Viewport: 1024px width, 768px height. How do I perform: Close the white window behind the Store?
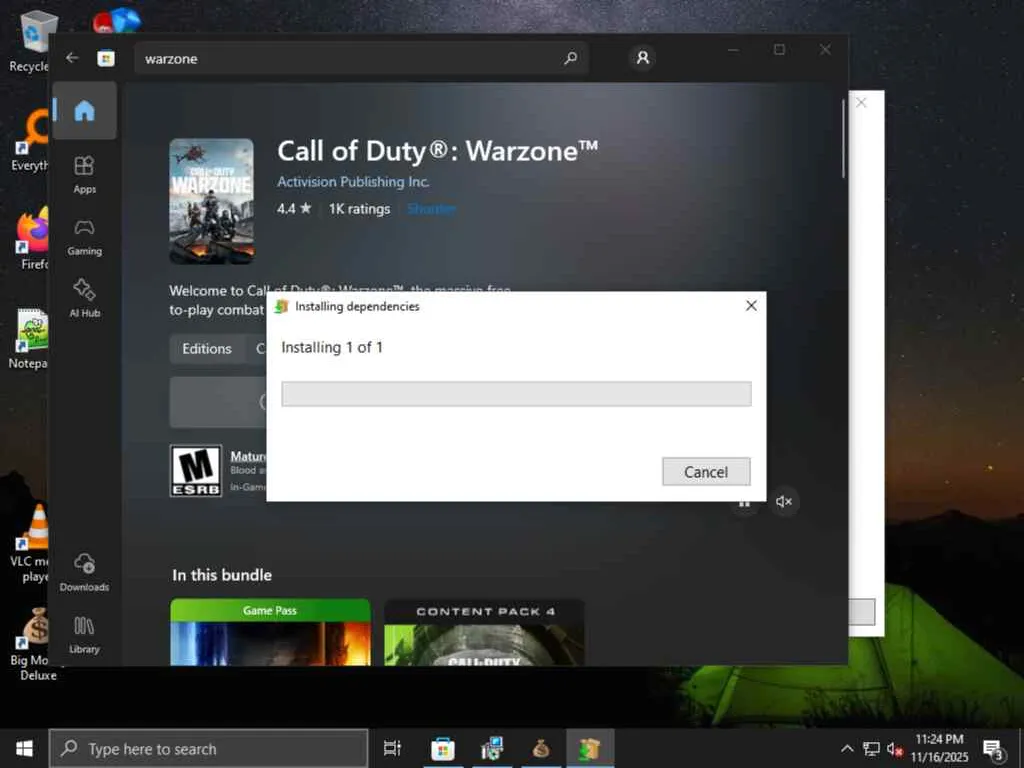(861, 103)
